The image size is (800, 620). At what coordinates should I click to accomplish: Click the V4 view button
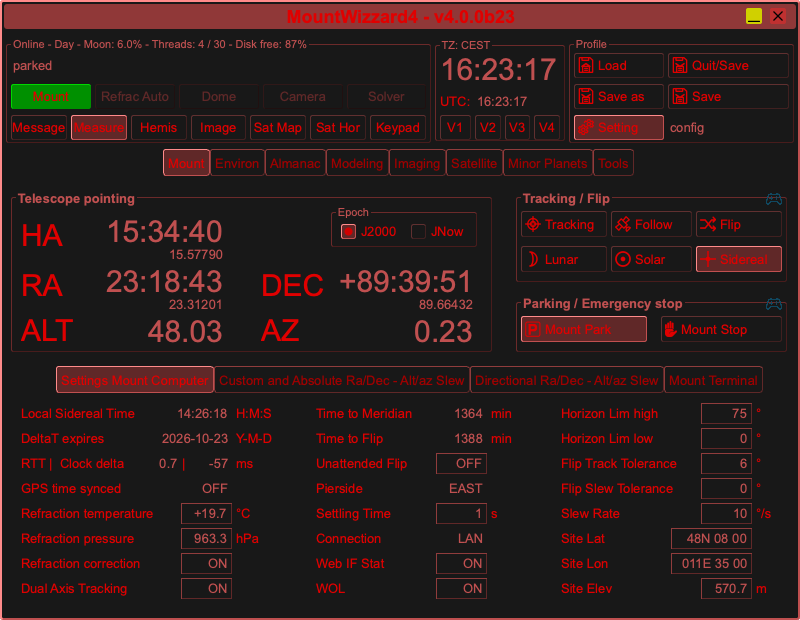pos(547,128)
